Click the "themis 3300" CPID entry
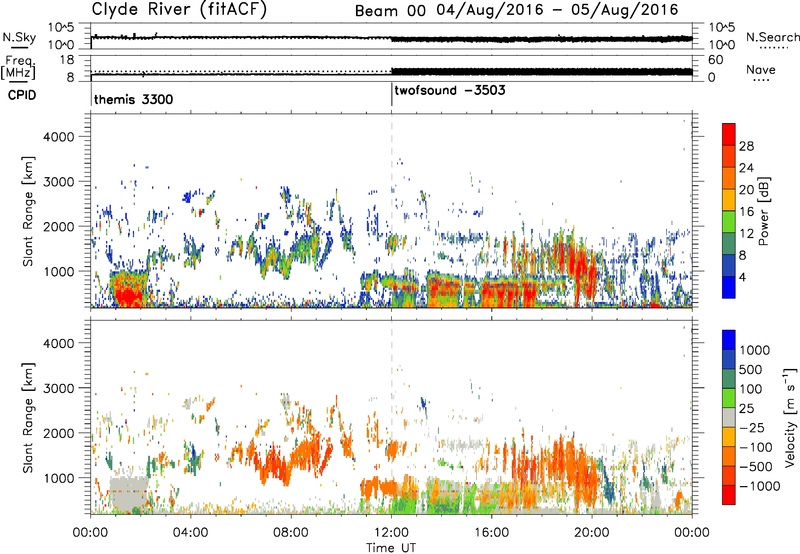The image size is (800, 554). pos(133,99)
